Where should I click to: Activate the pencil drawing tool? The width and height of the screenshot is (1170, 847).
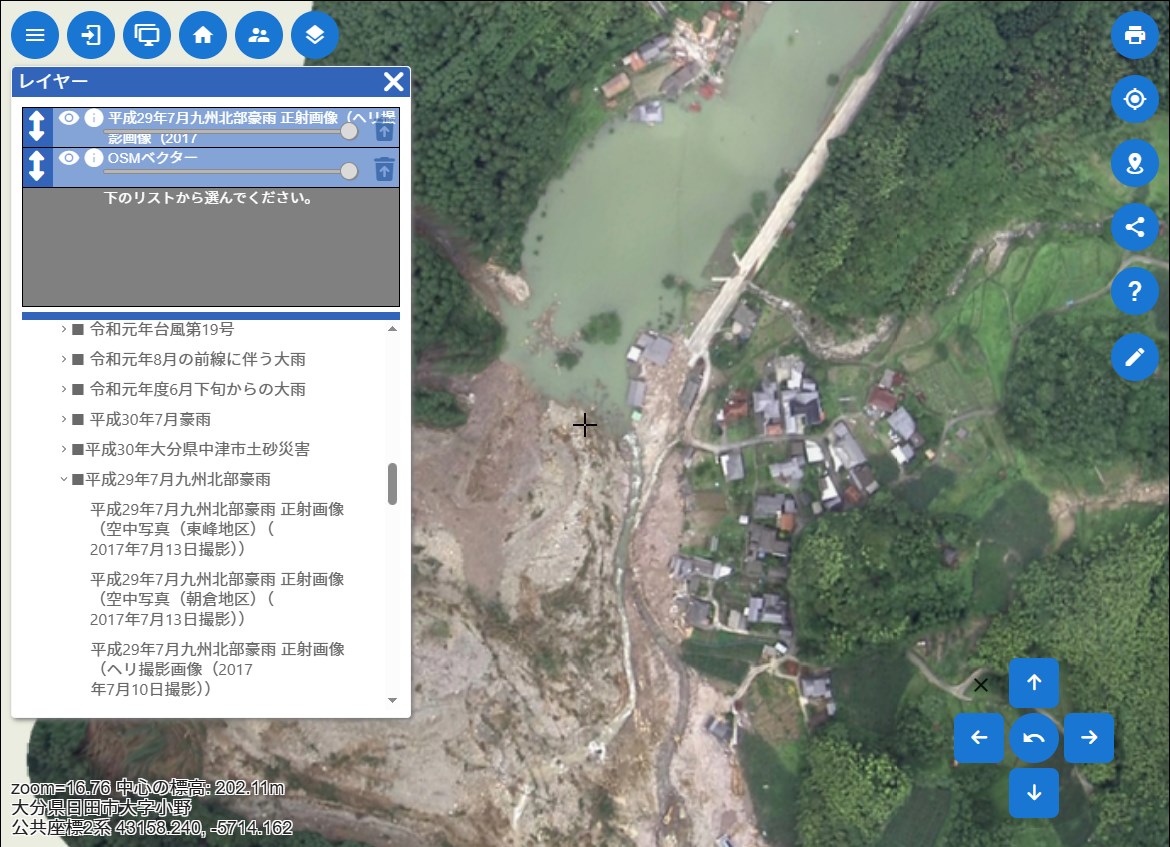(1134, 357)
